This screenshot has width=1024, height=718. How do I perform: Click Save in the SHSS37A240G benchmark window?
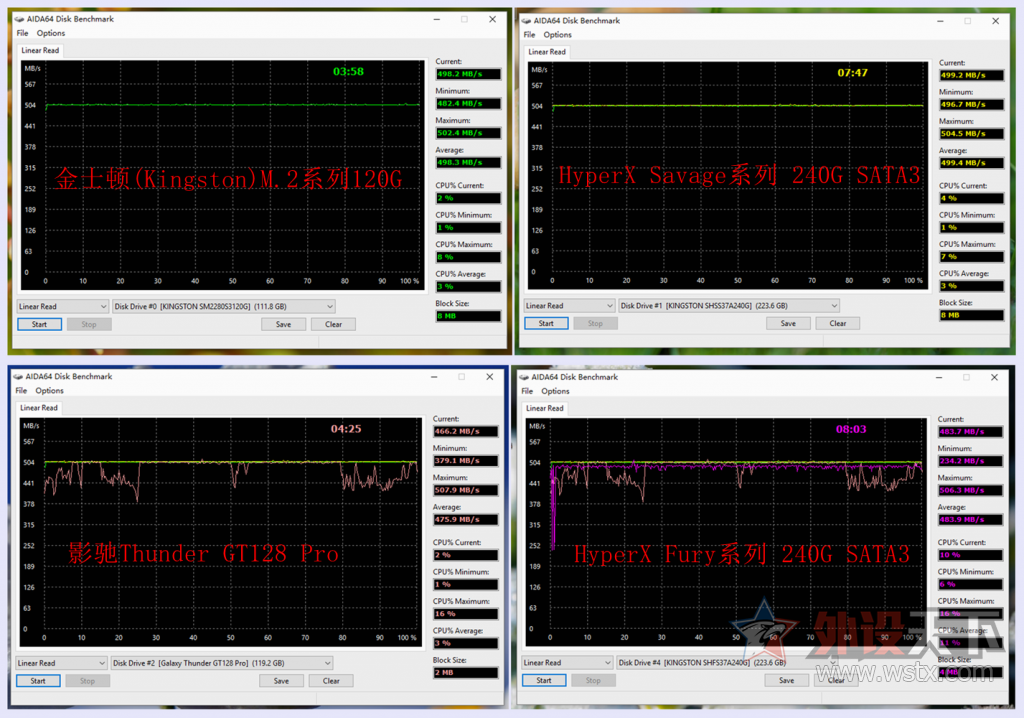pos(788,323)
